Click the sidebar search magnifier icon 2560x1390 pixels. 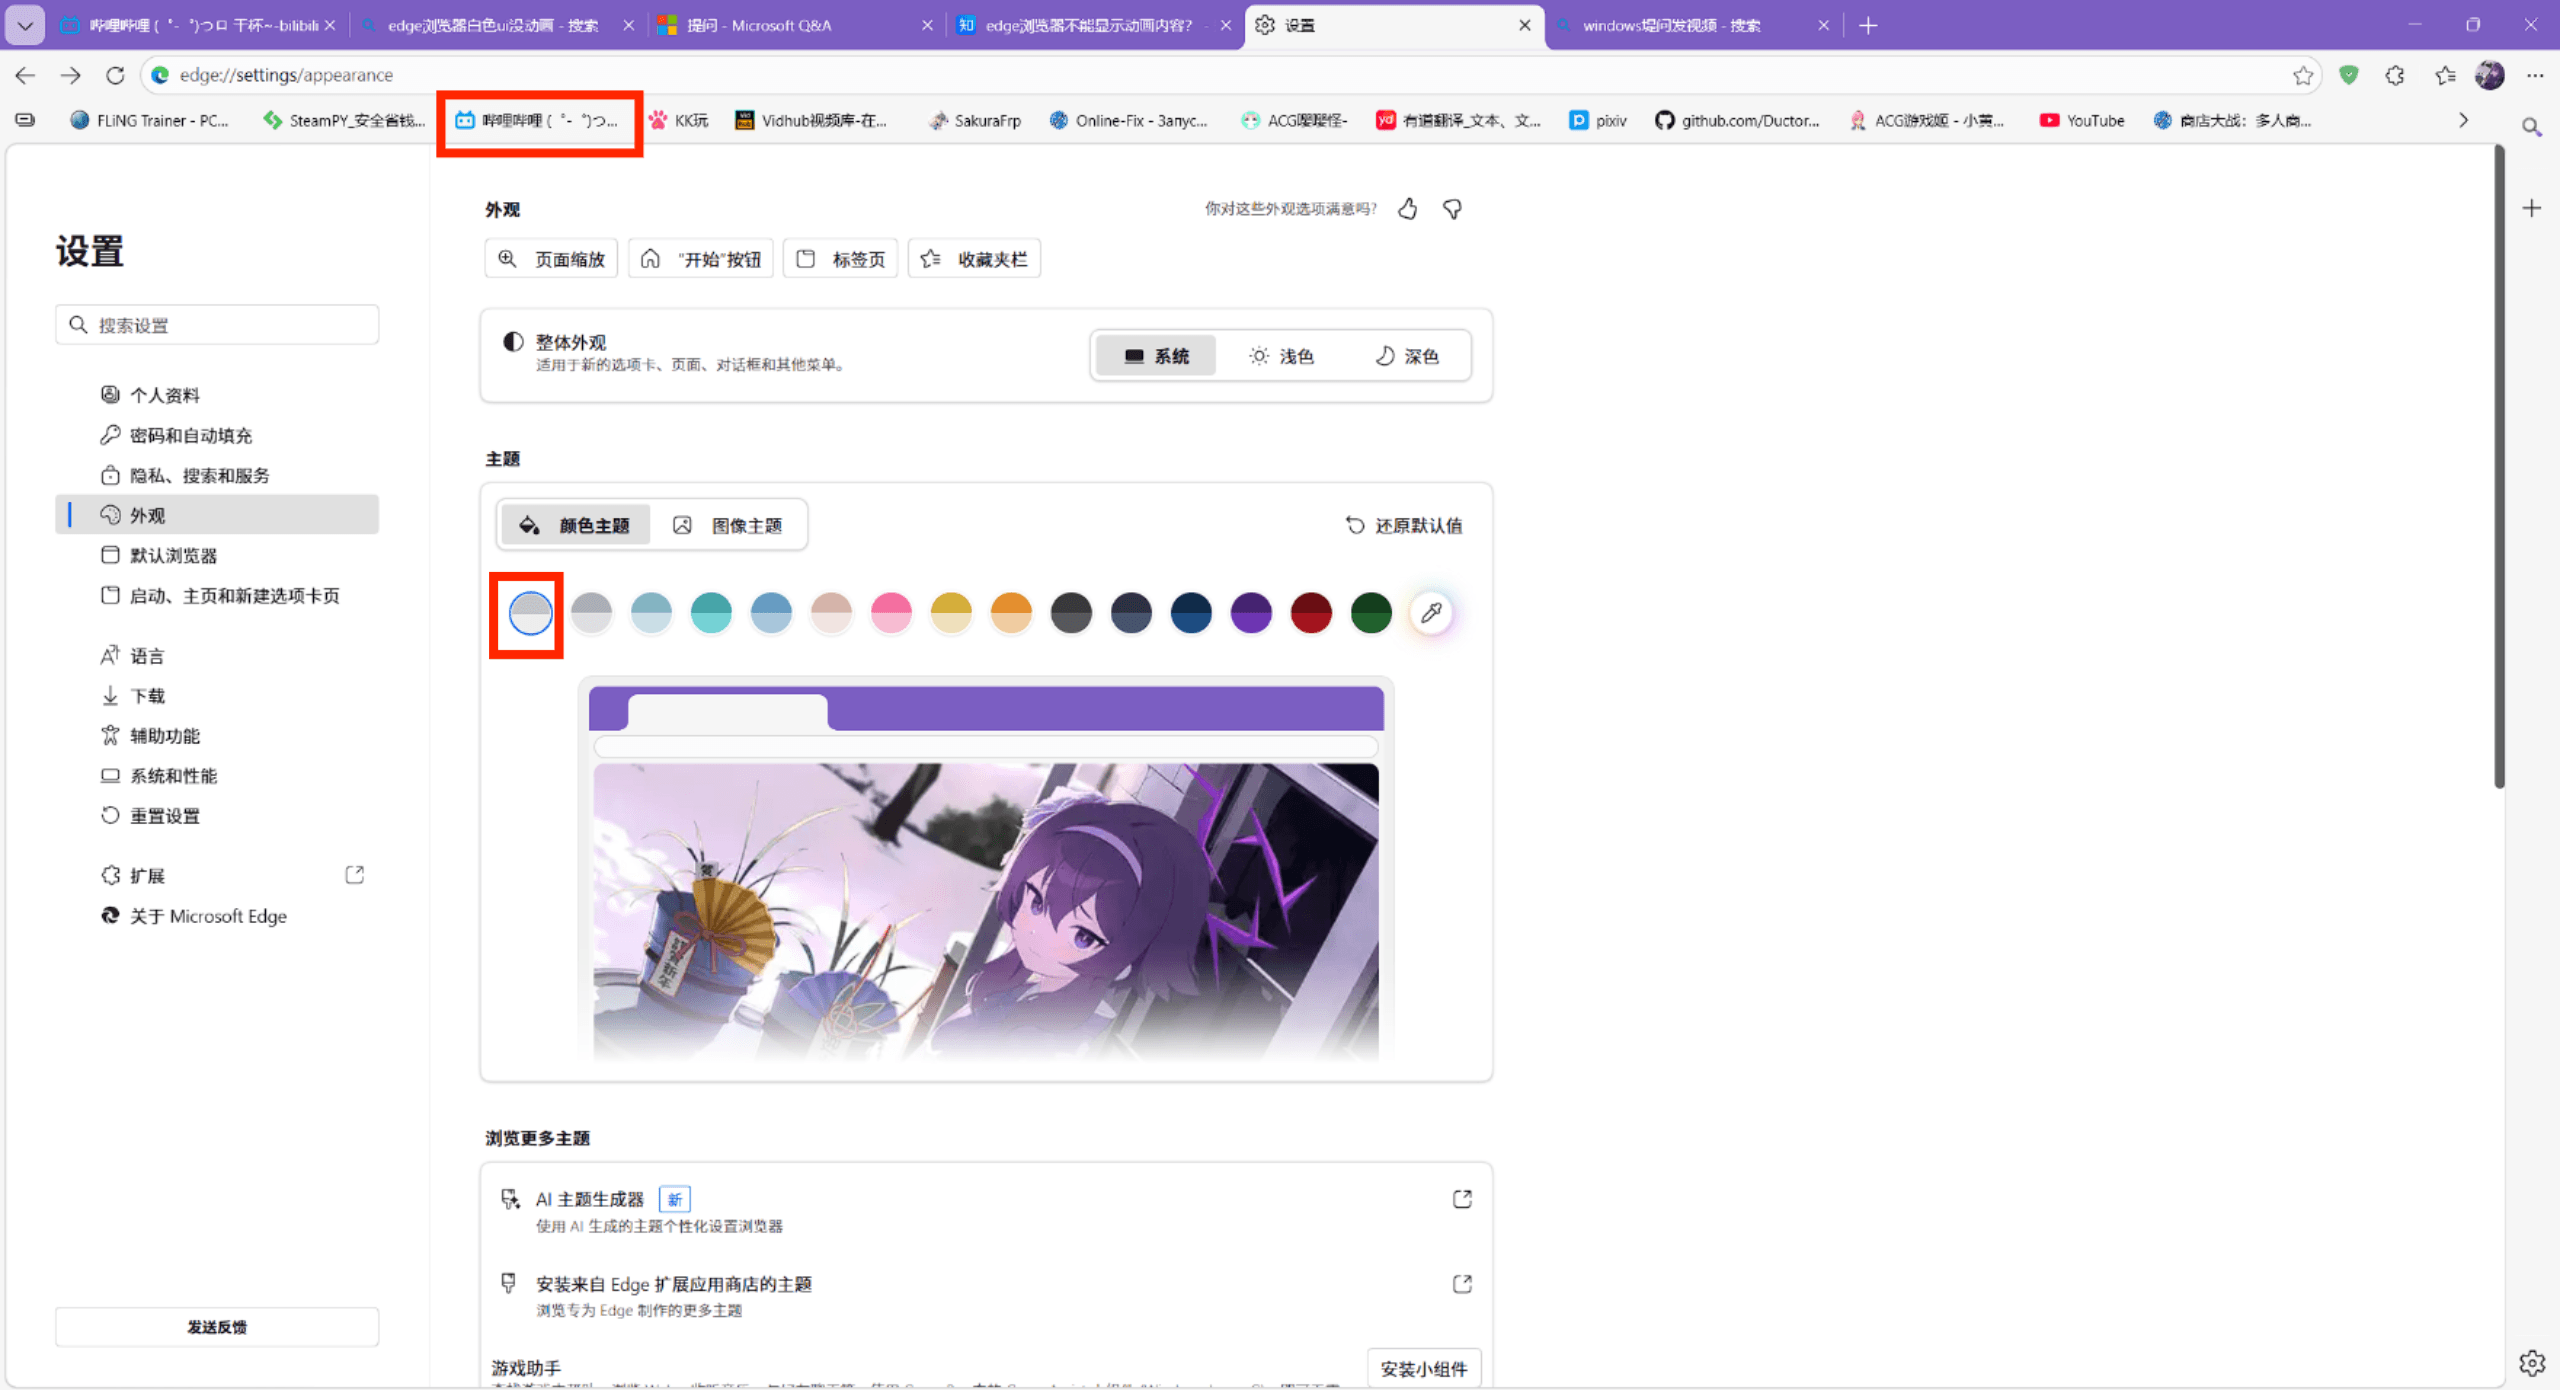coord(2531,127)
